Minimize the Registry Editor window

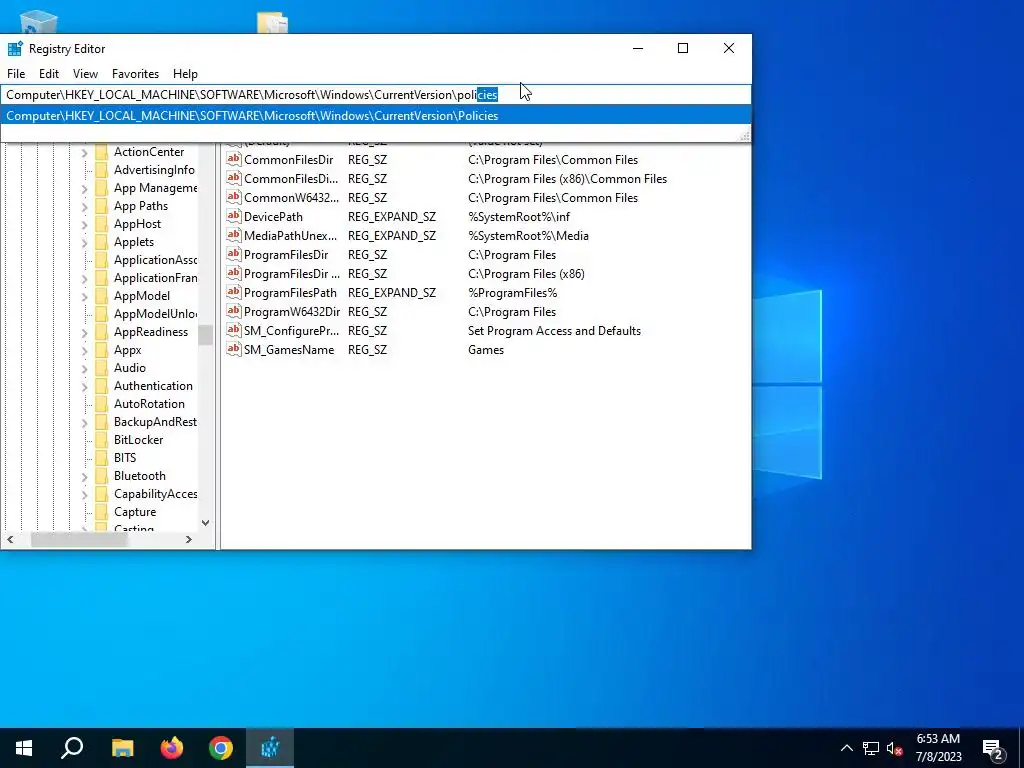tap(638, 48)
